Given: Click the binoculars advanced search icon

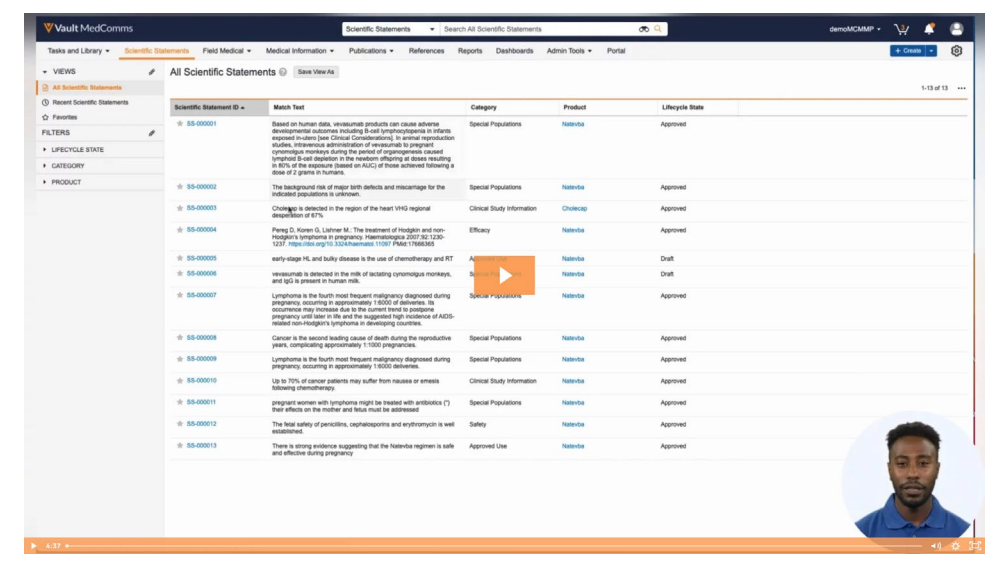Looking at the screenshot, I should pyautogui.click(x=643, y=29).
